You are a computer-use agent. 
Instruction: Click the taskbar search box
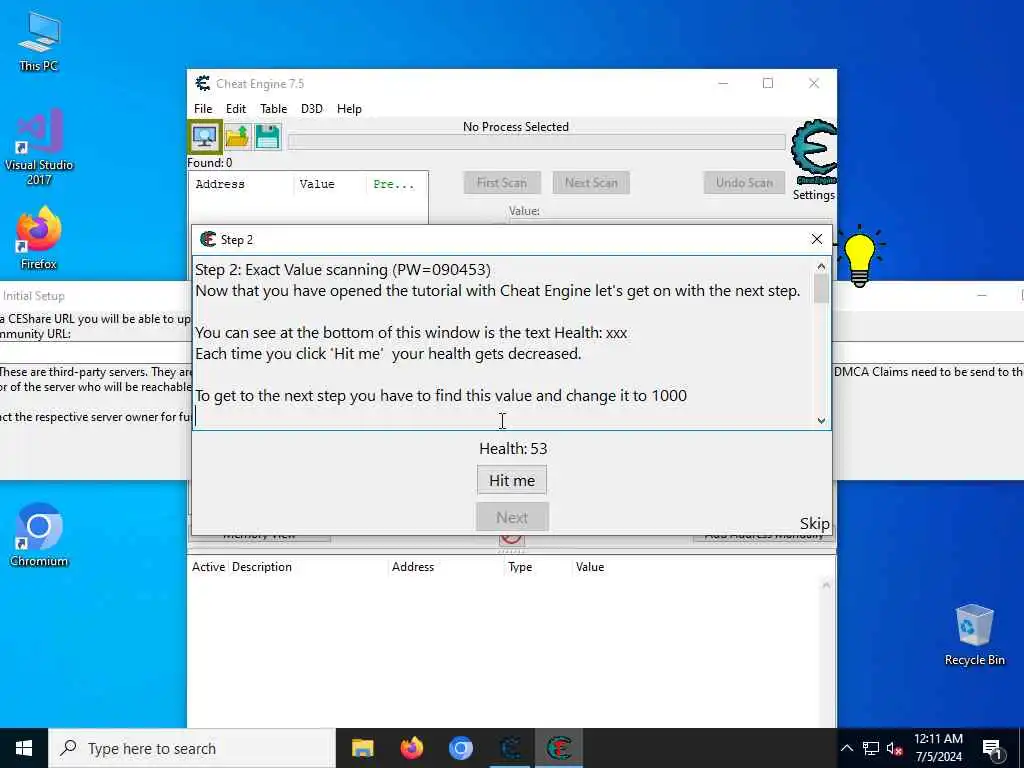191,748
